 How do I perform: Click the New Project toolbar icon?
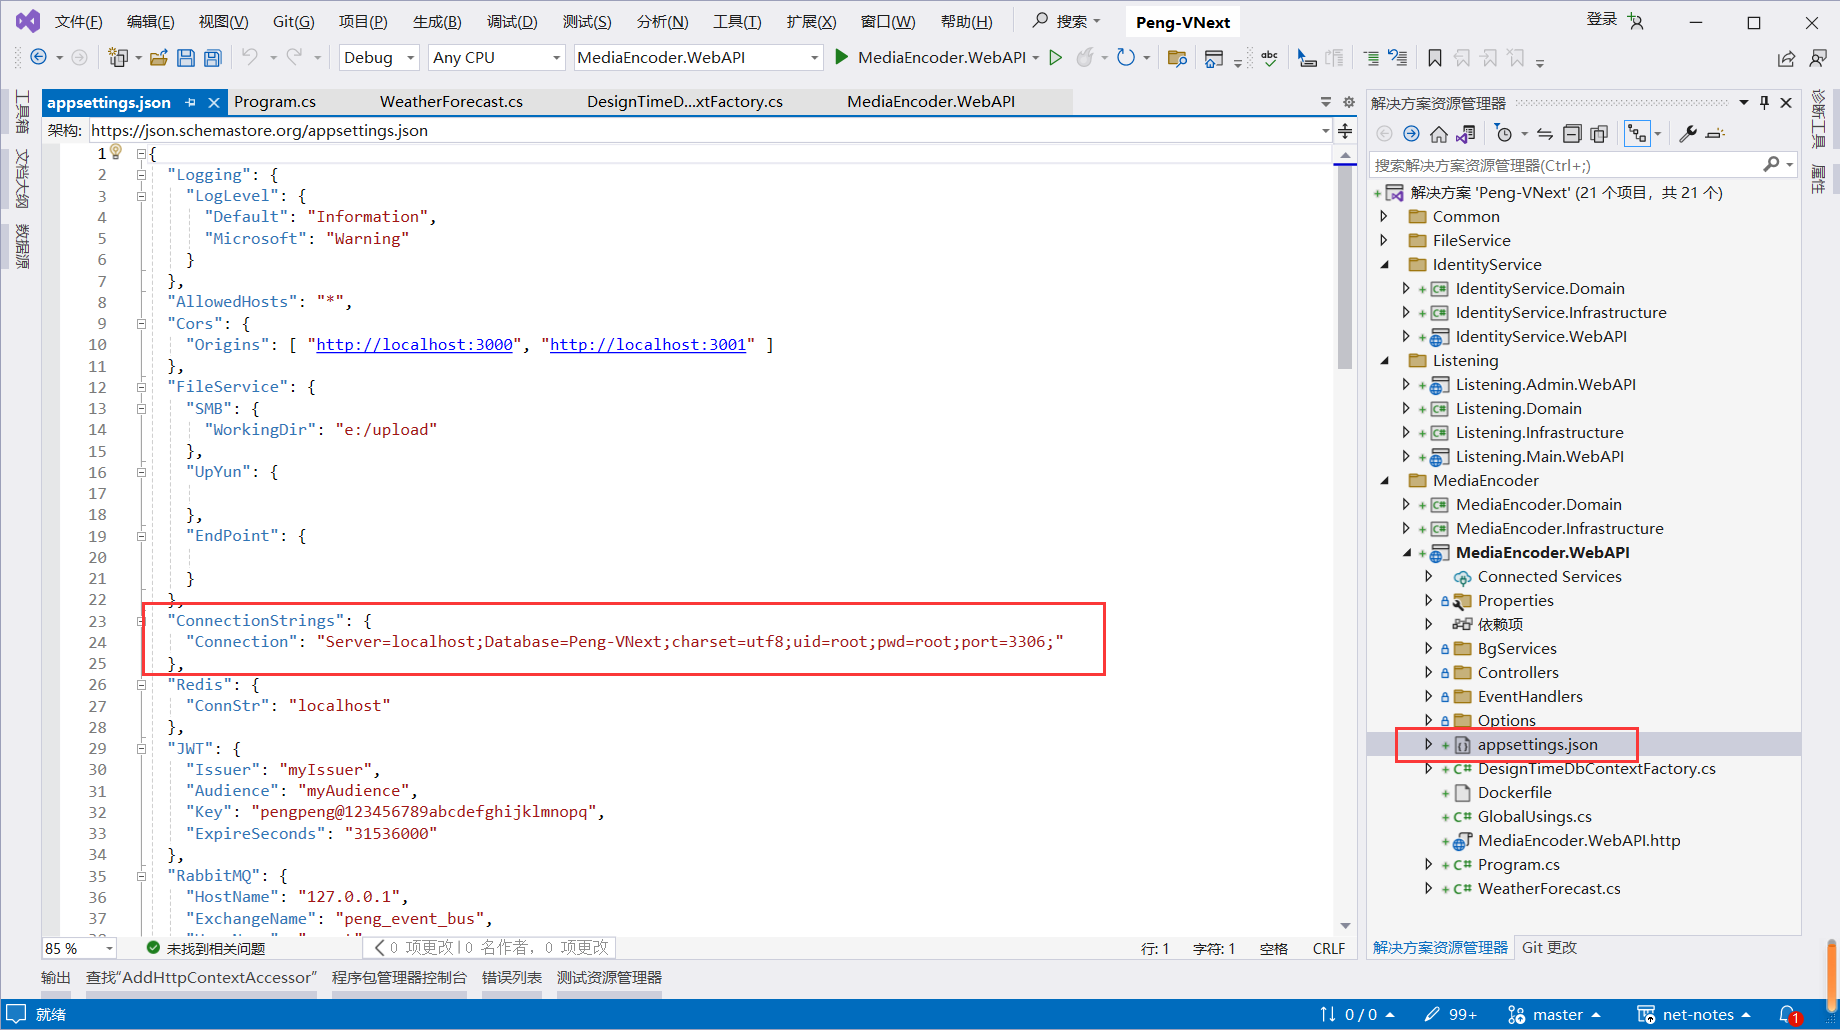point(118,57)
